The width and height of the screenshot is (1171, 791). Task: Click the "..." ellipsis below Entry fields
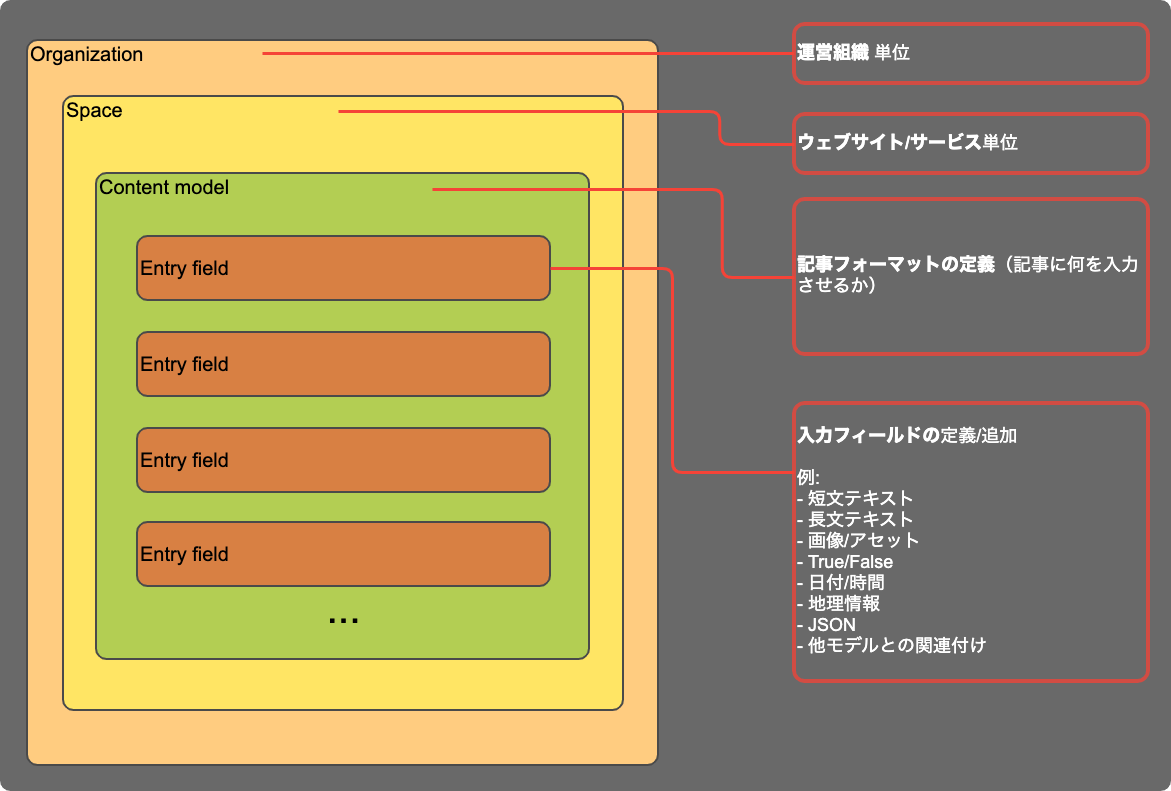[x=343, y=617]
